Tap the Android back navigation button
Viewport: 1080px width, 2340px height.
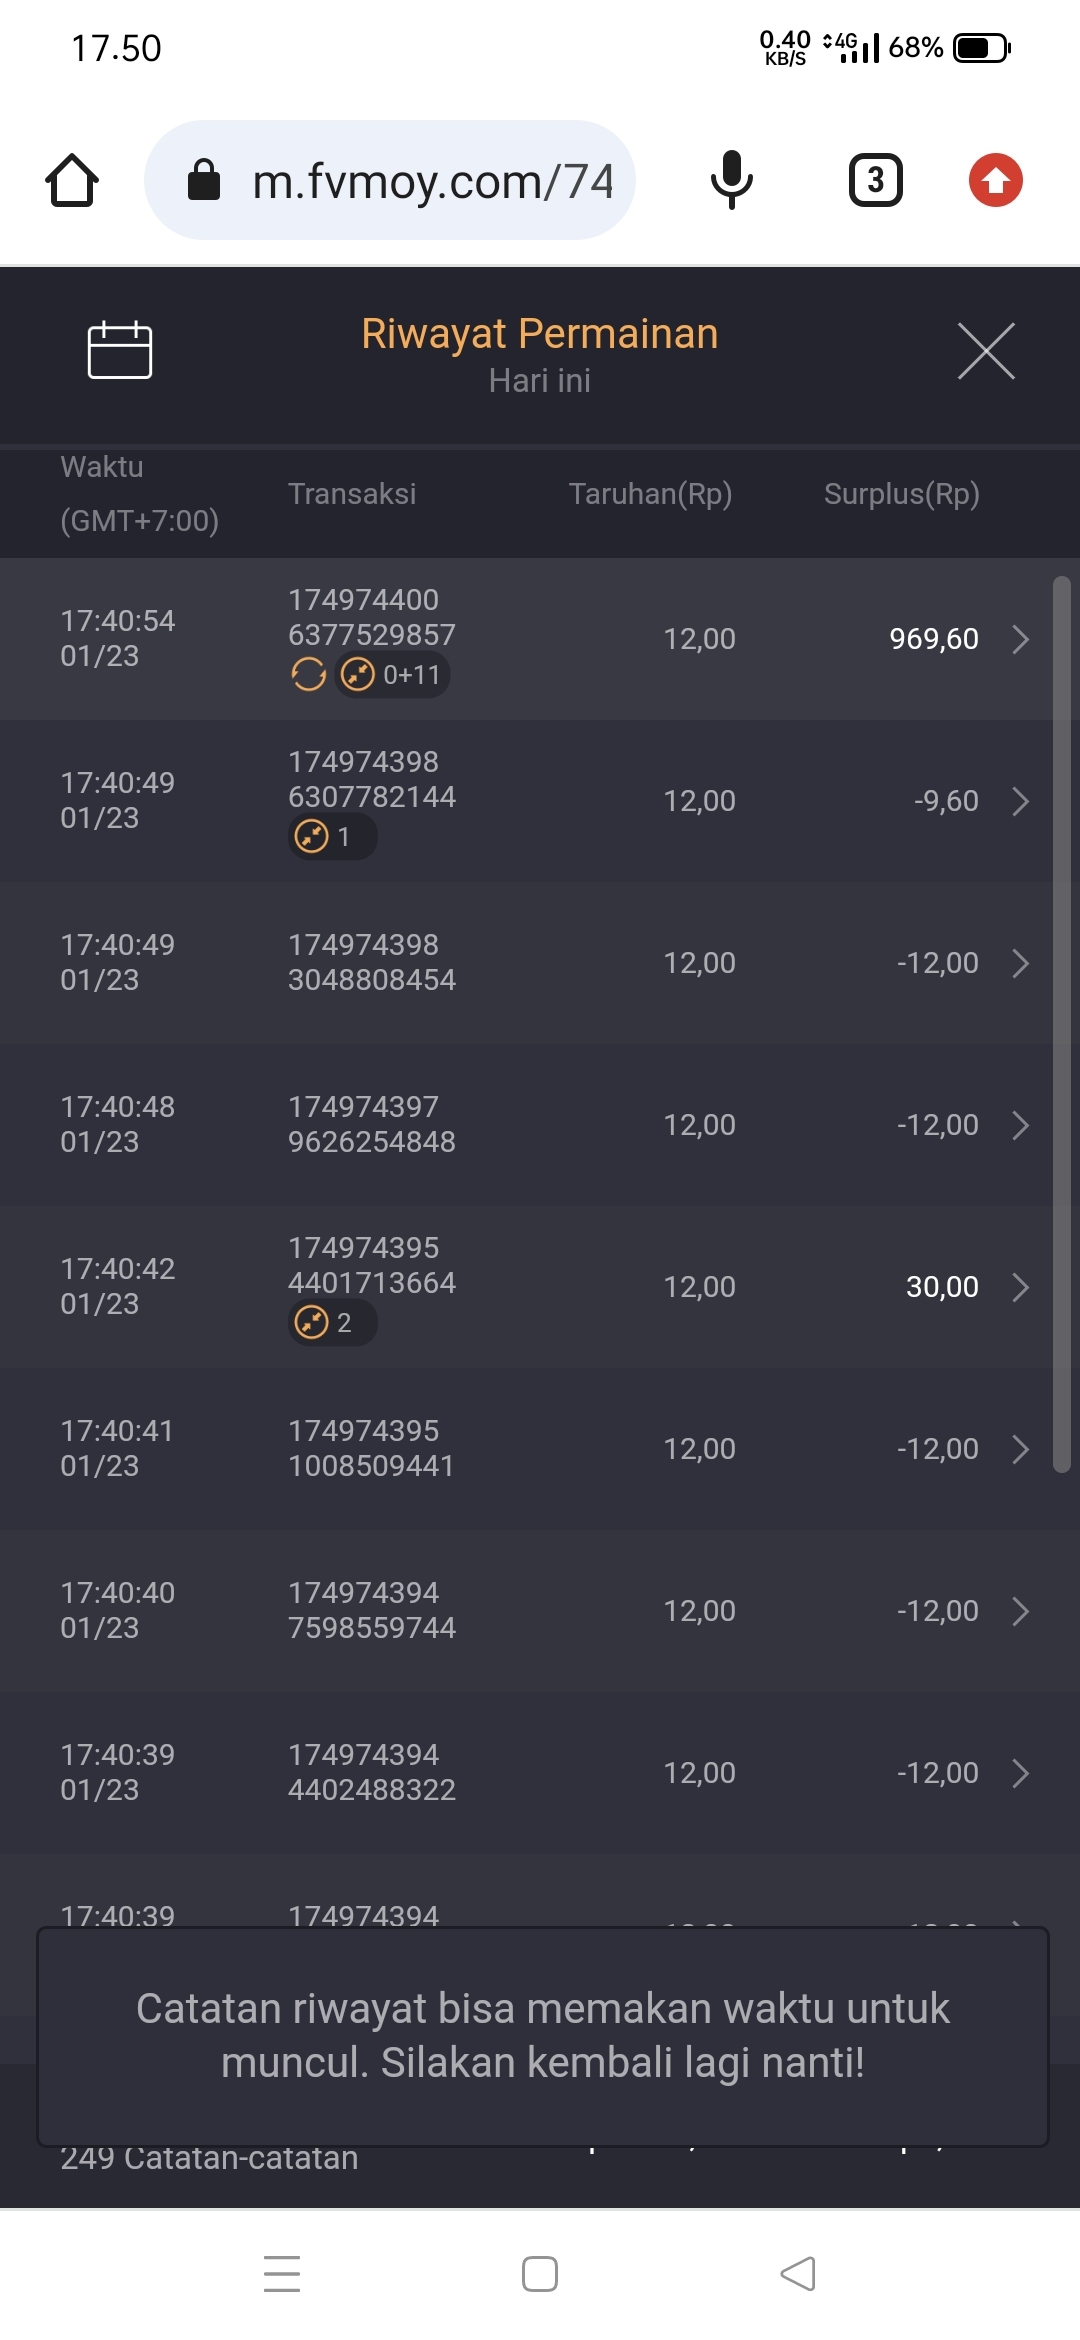click(798, 2273)
